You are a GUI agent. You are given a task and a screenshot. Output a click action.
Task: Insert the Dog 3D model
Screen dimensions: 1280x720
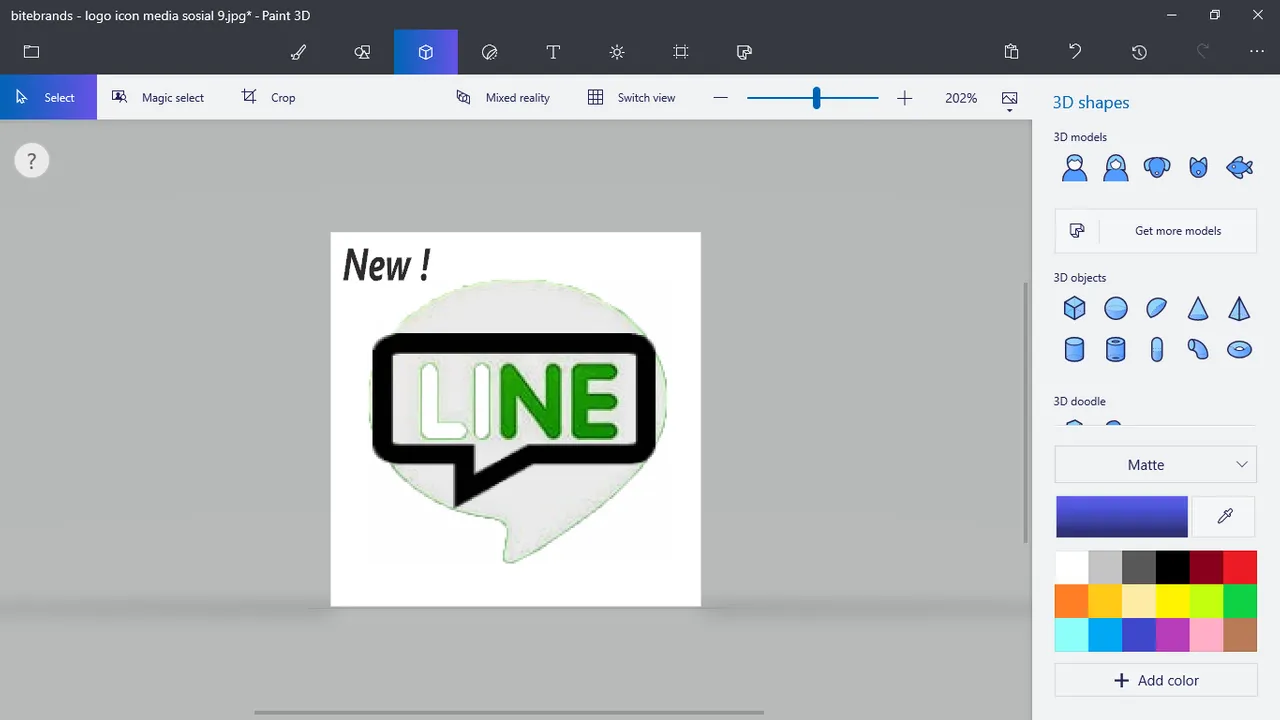point(1157,167)
